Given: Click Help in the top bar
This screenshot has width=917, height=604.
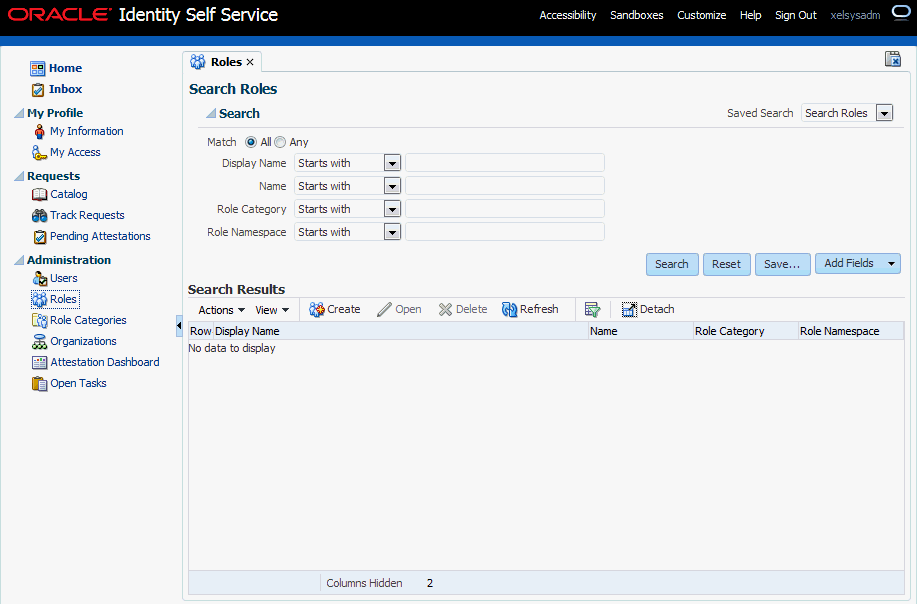Looking at the screenshot, I should pos(750,15).
